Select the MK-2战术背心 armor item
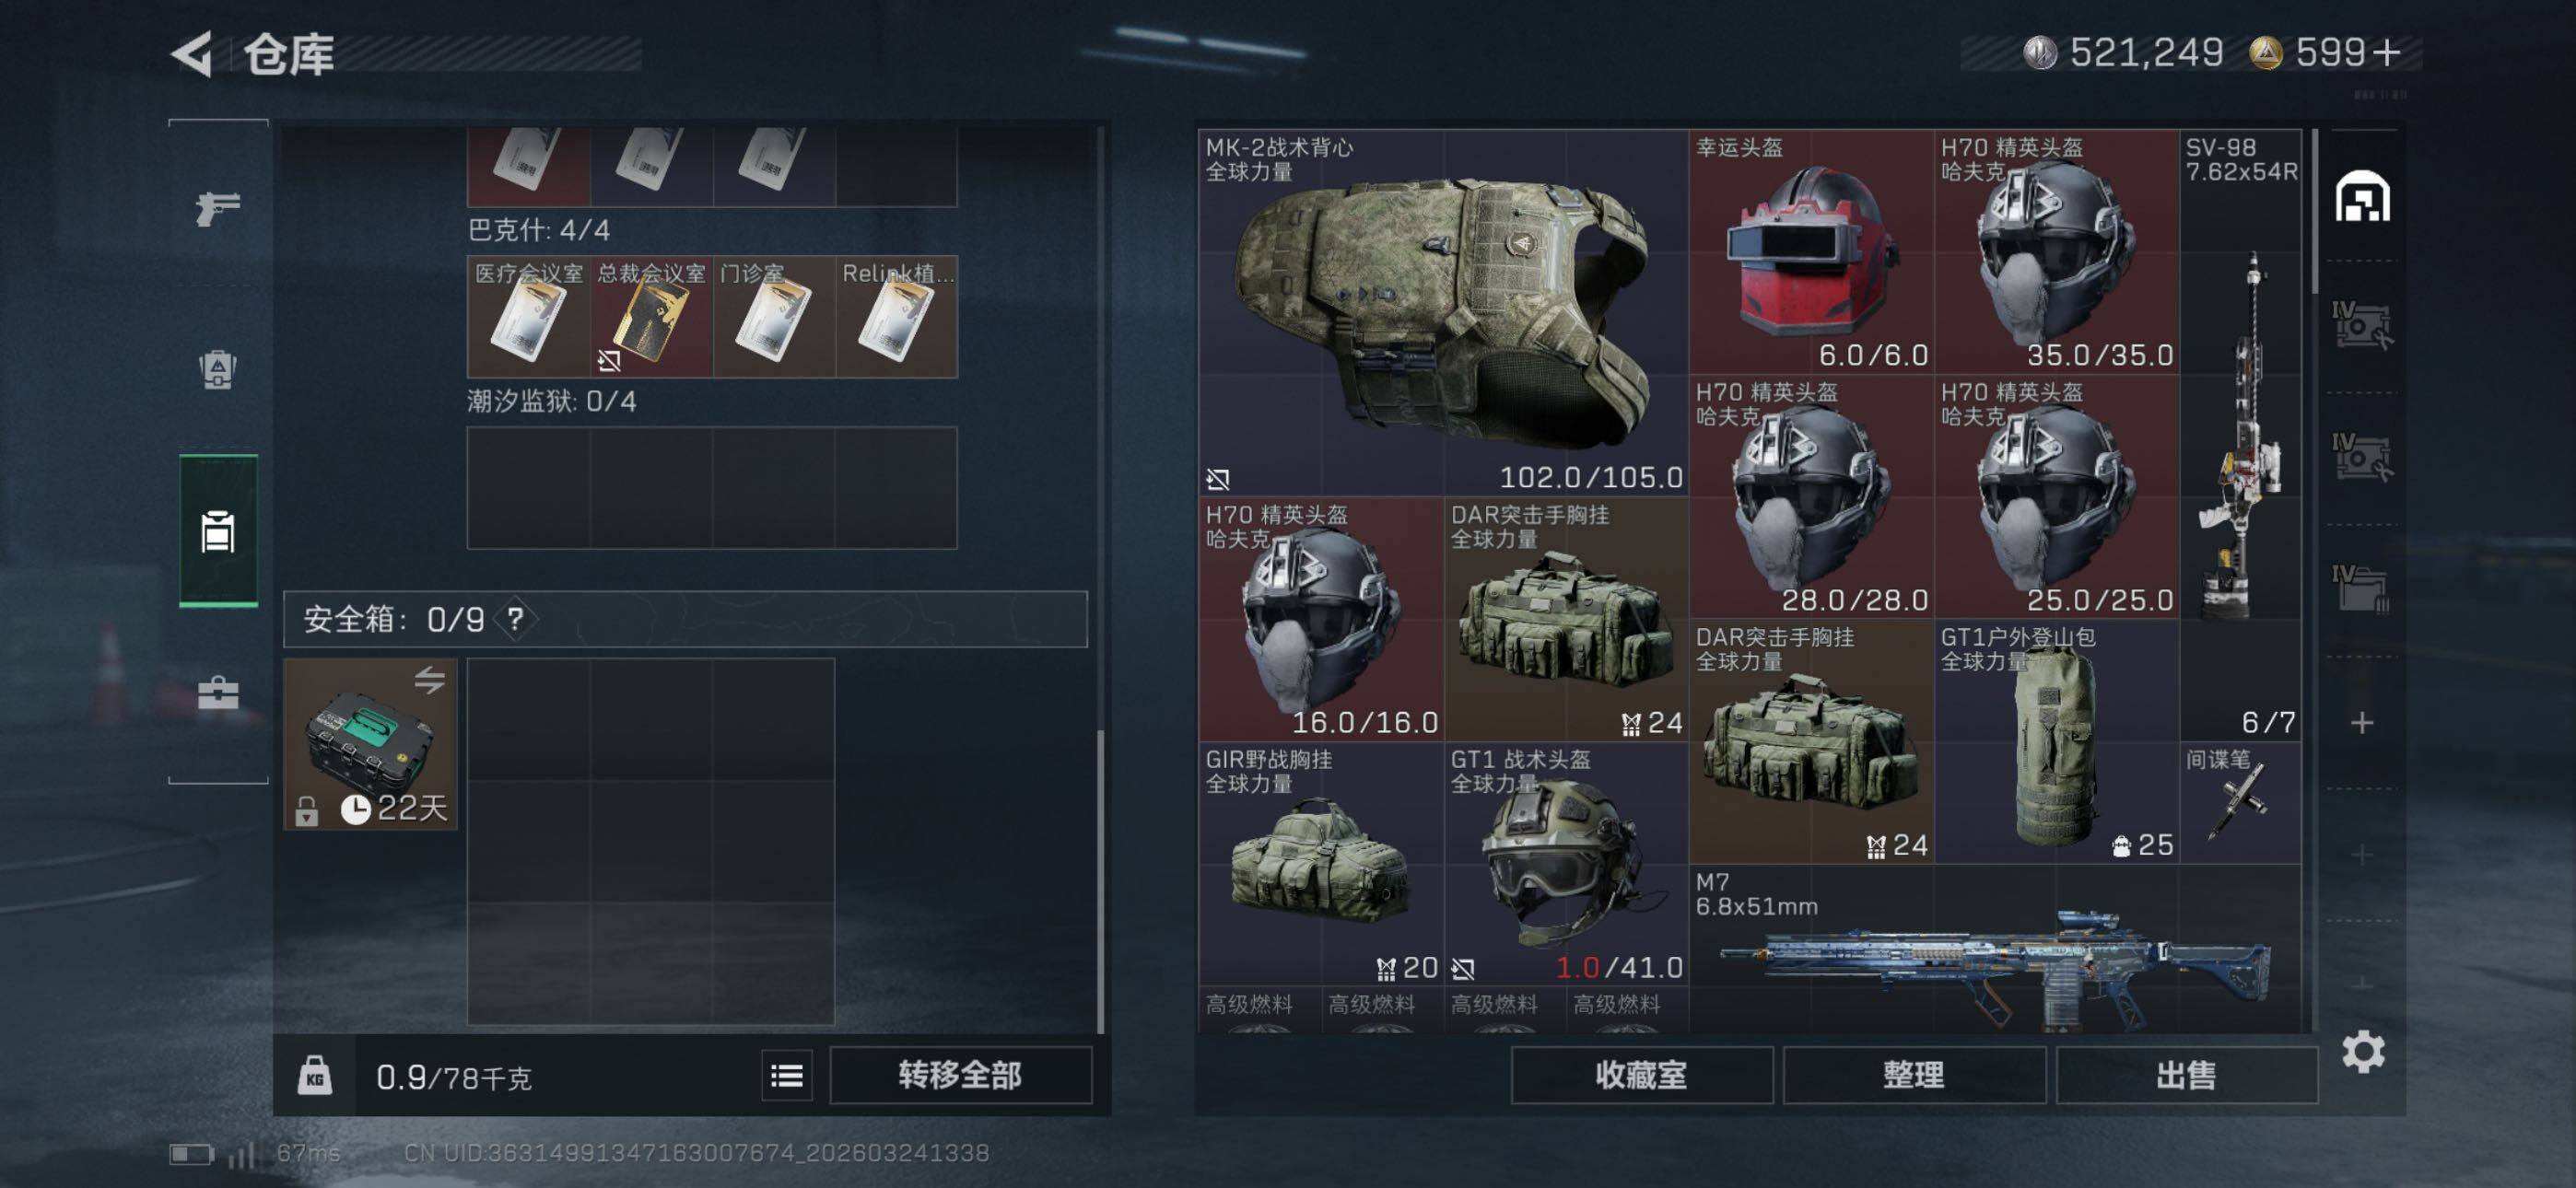Viewport: 2576px width, 1188px height. [1443, 312]
